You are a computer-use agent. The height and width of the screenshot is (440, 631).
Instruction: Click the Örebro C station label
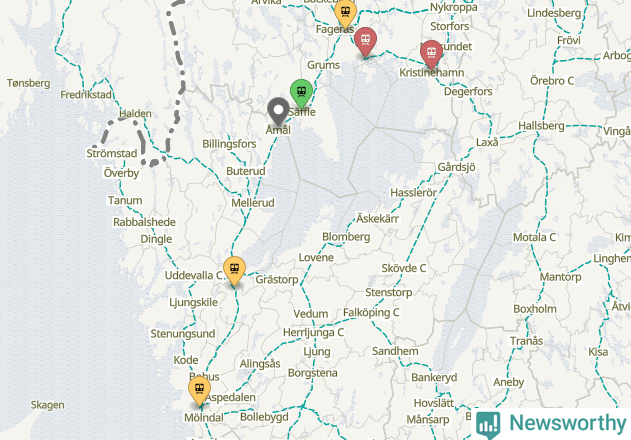pos(552,81)
